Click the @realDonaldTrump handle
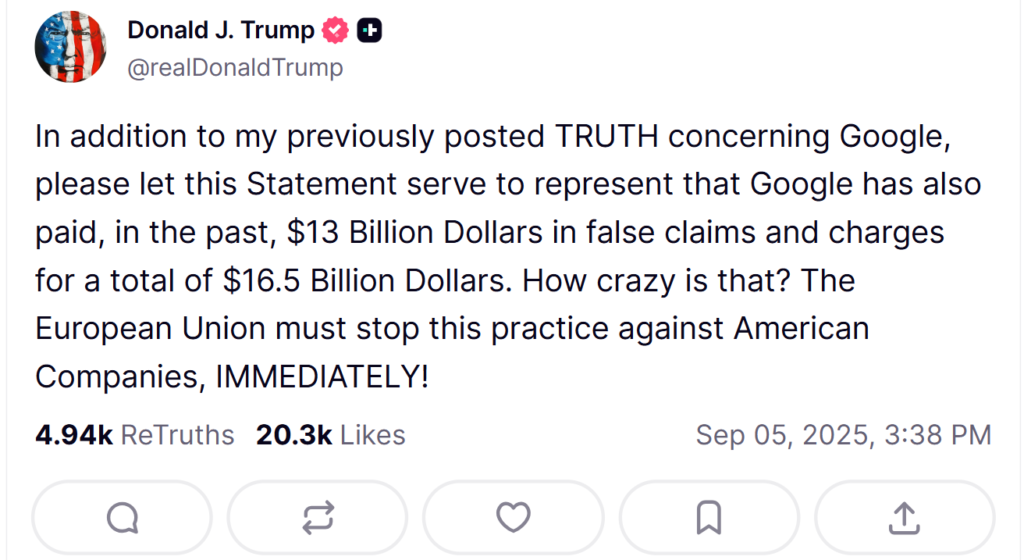This screenshot has width=1024, height=560. coord(235,67)
